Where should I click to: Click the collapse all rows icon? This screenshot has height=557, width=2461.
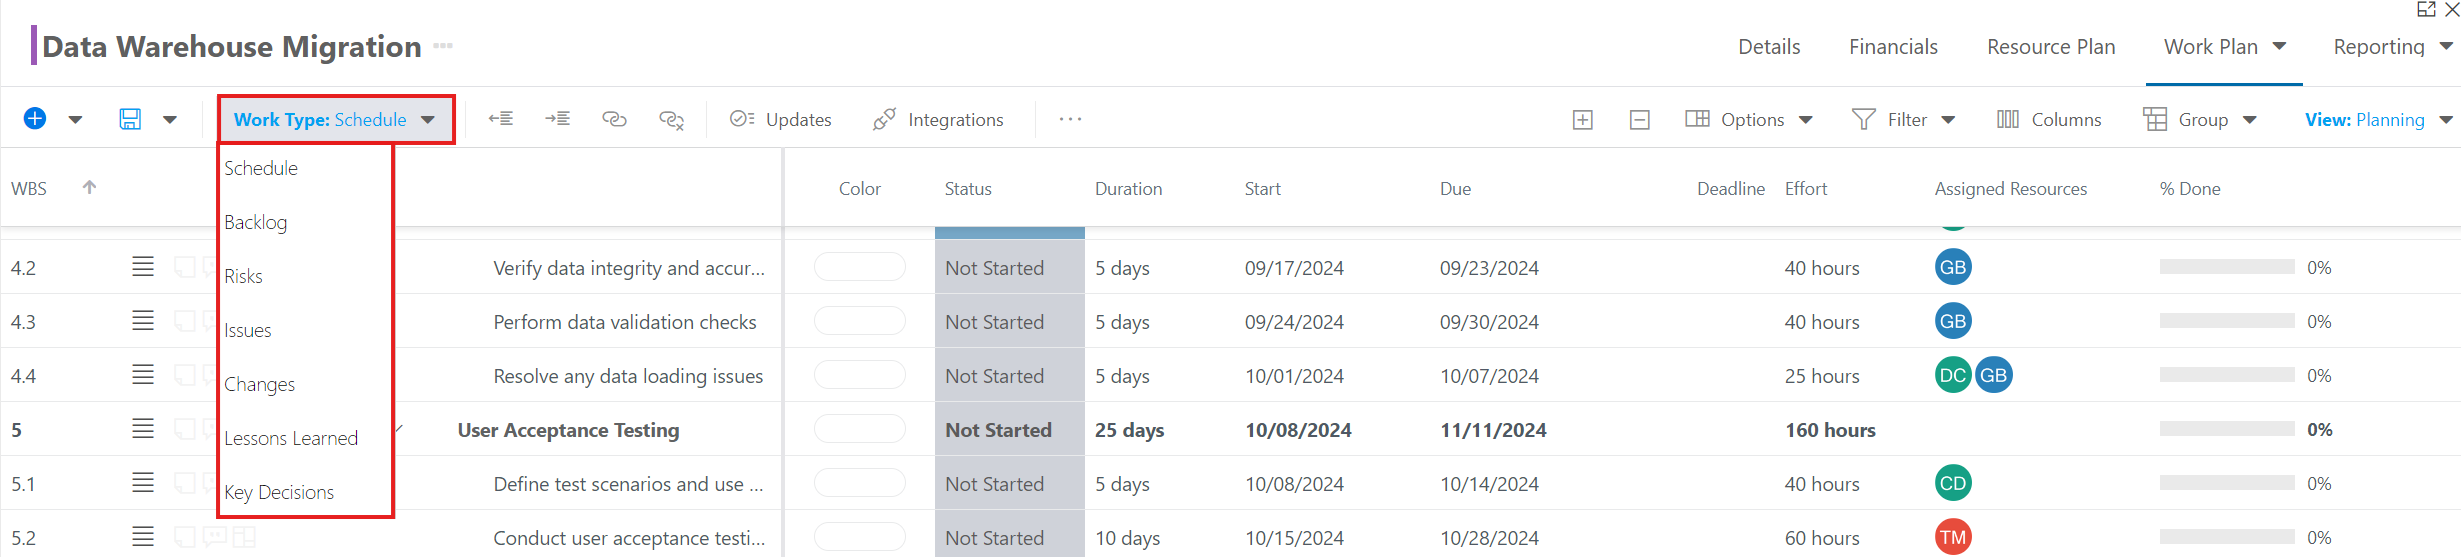pos(1640,120)
